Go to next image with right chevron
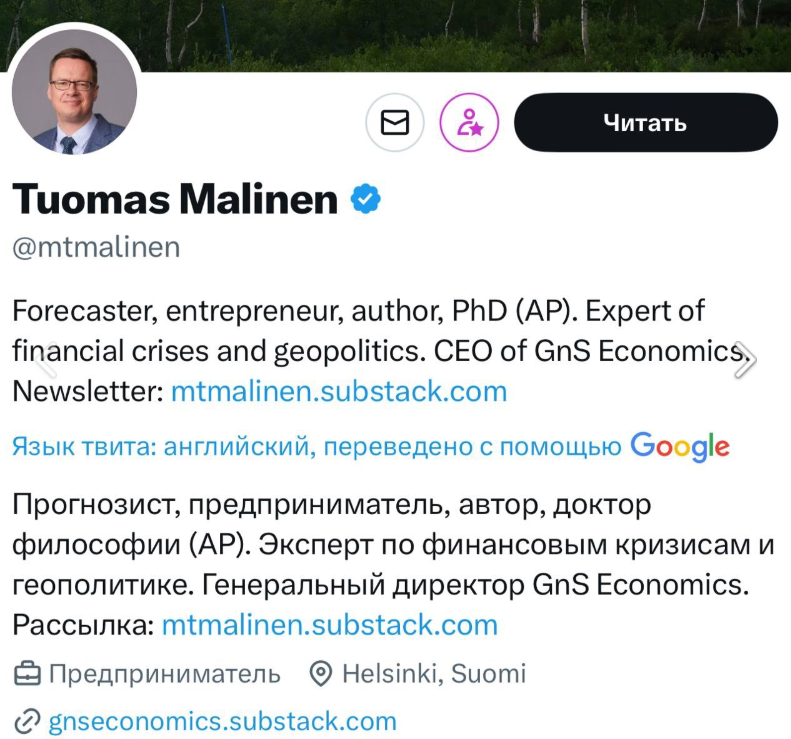This screenshot has height=739, width=791. coord(745,358)
